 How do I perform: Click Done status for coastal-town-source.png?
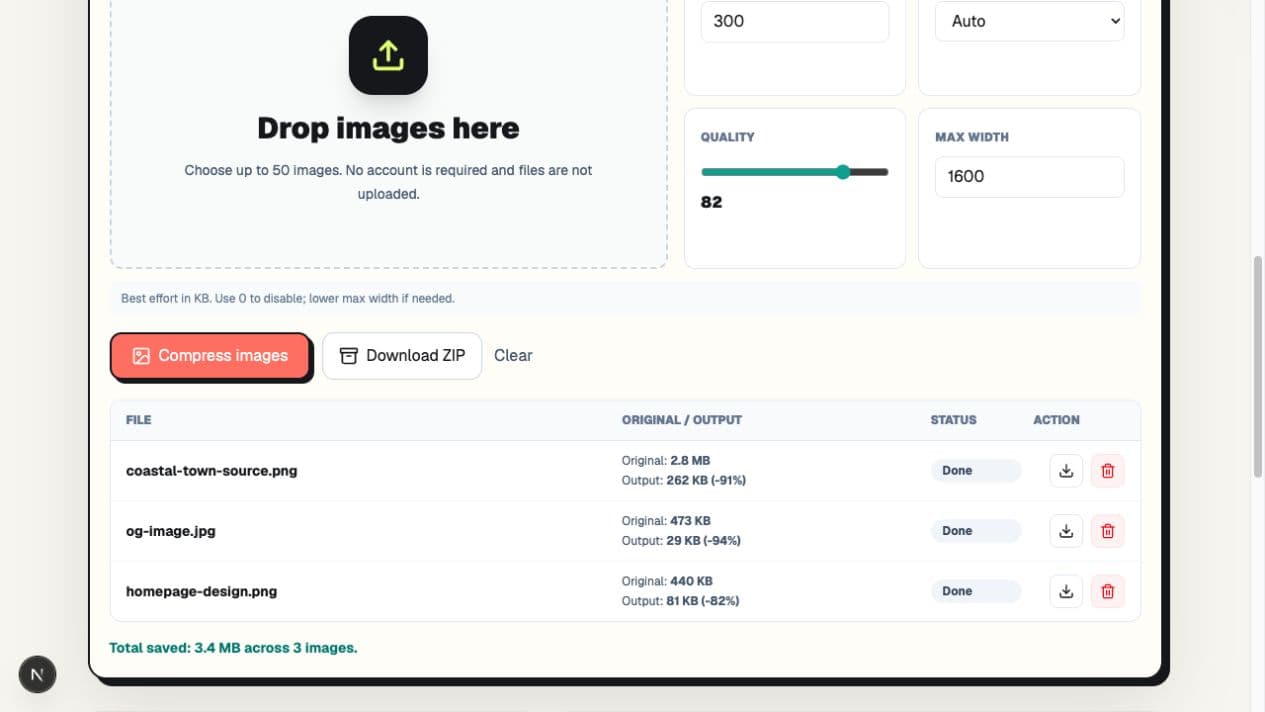[975, 470]
